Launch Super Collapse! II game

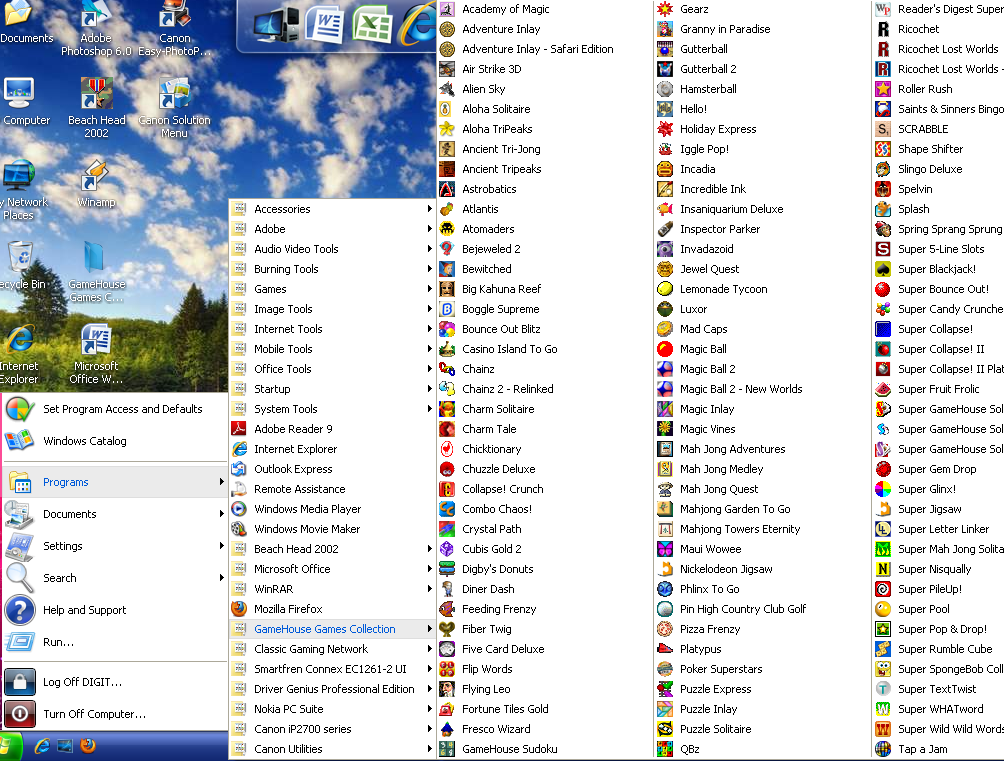[x=939, y=348]
